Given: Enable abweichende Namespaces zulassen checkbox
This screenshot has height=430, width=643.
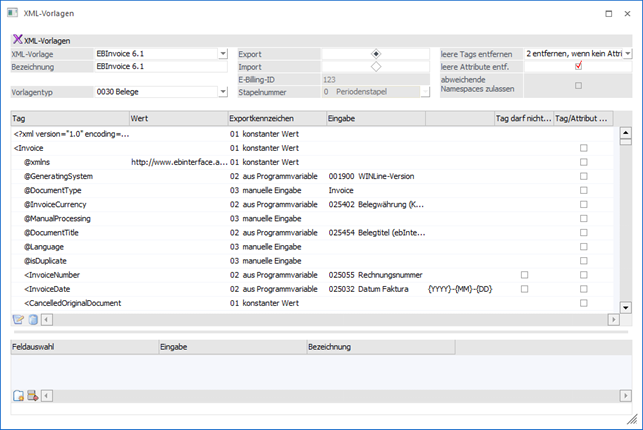Looking at the screenshot, I should (578, 85).
